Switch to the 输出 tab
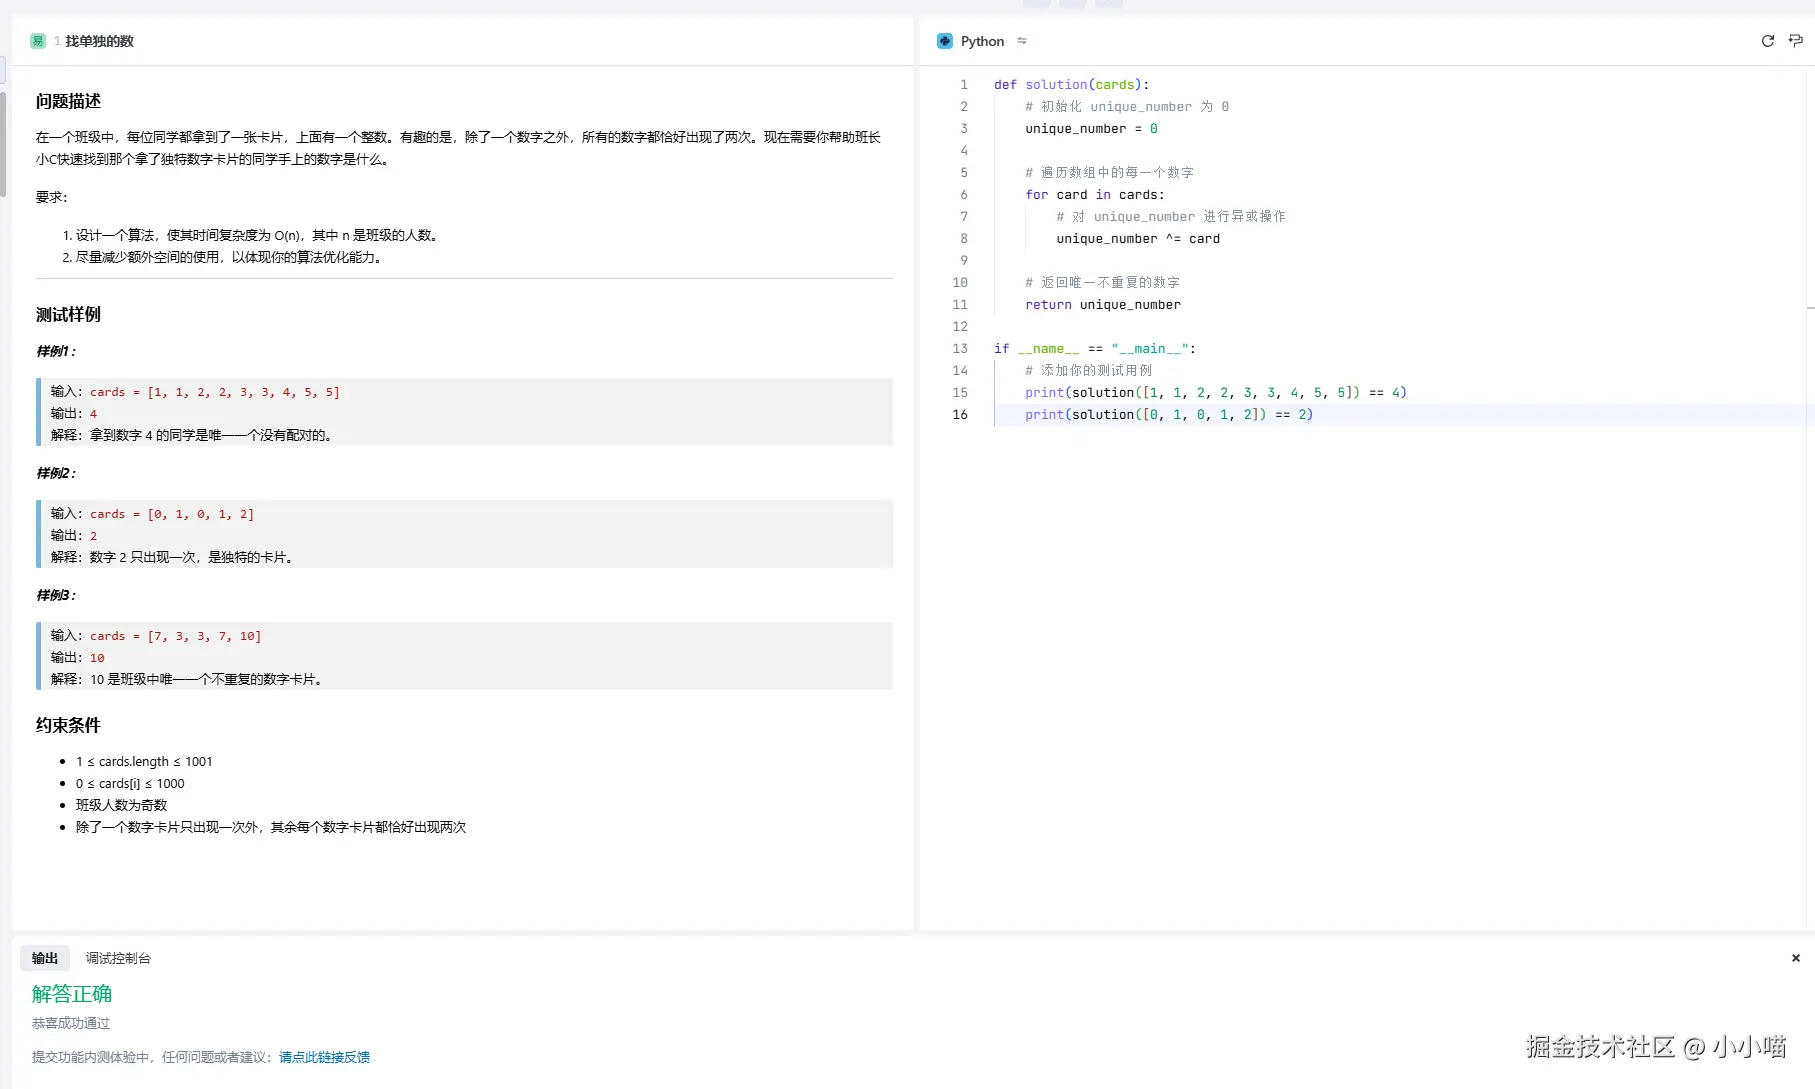This screenshot has height=1089, width=1815. pos(45,958)
